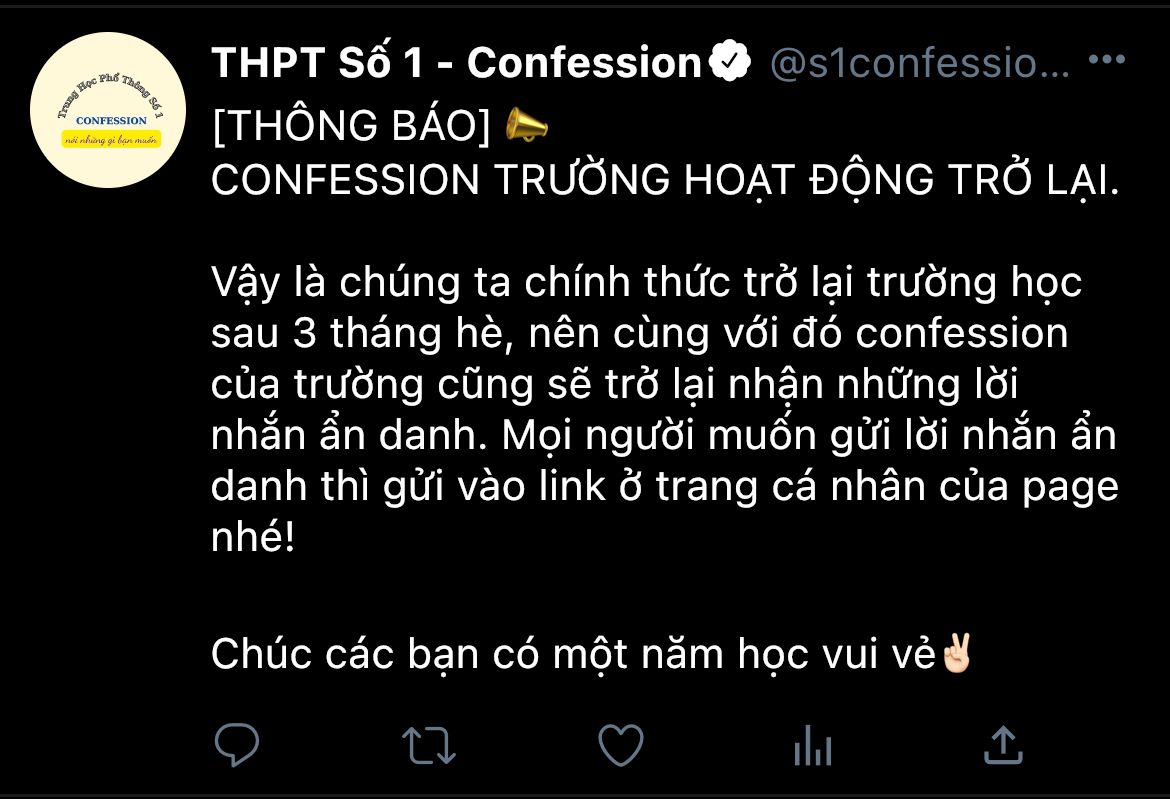This screenshot has height=799, width=1170.
Task: Click the blue-white verified badge
Action: tap(729, 61)
